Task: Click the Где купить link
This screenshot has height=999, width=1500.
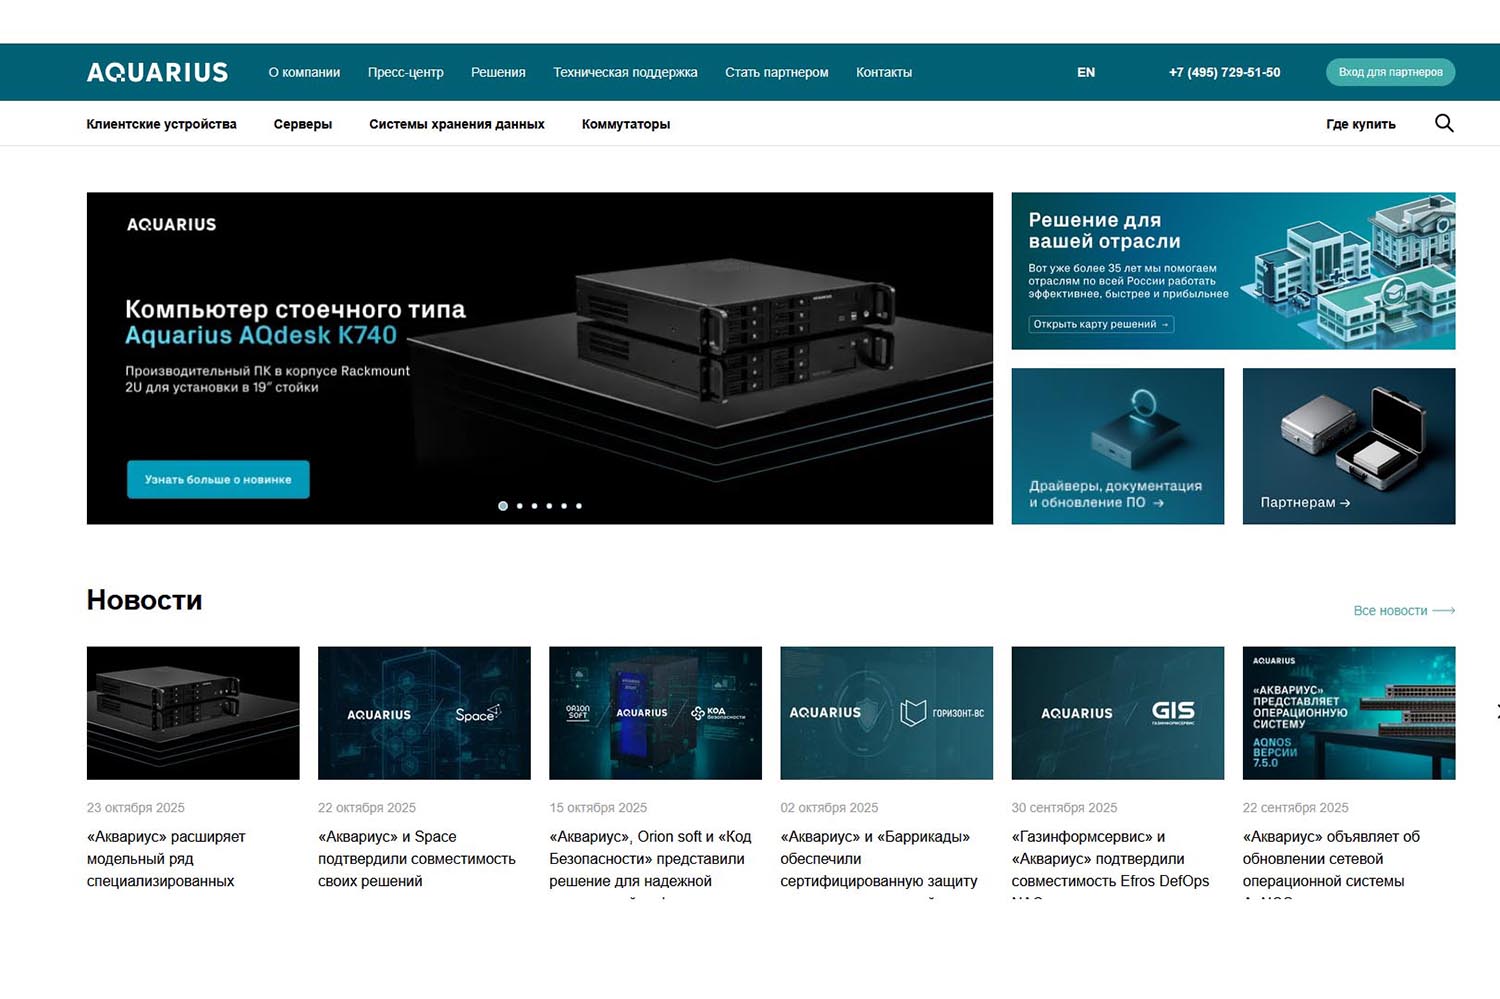Action: [1360, 124]
